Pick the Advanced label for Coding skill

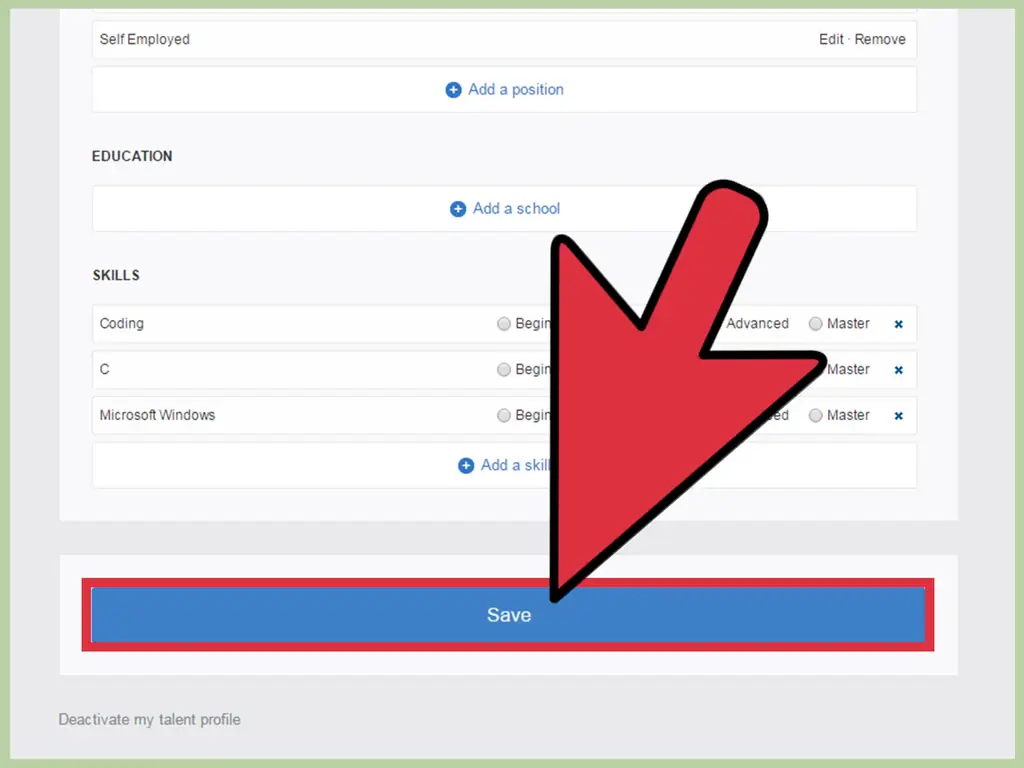pyautogui.click(x=757, y=324)
